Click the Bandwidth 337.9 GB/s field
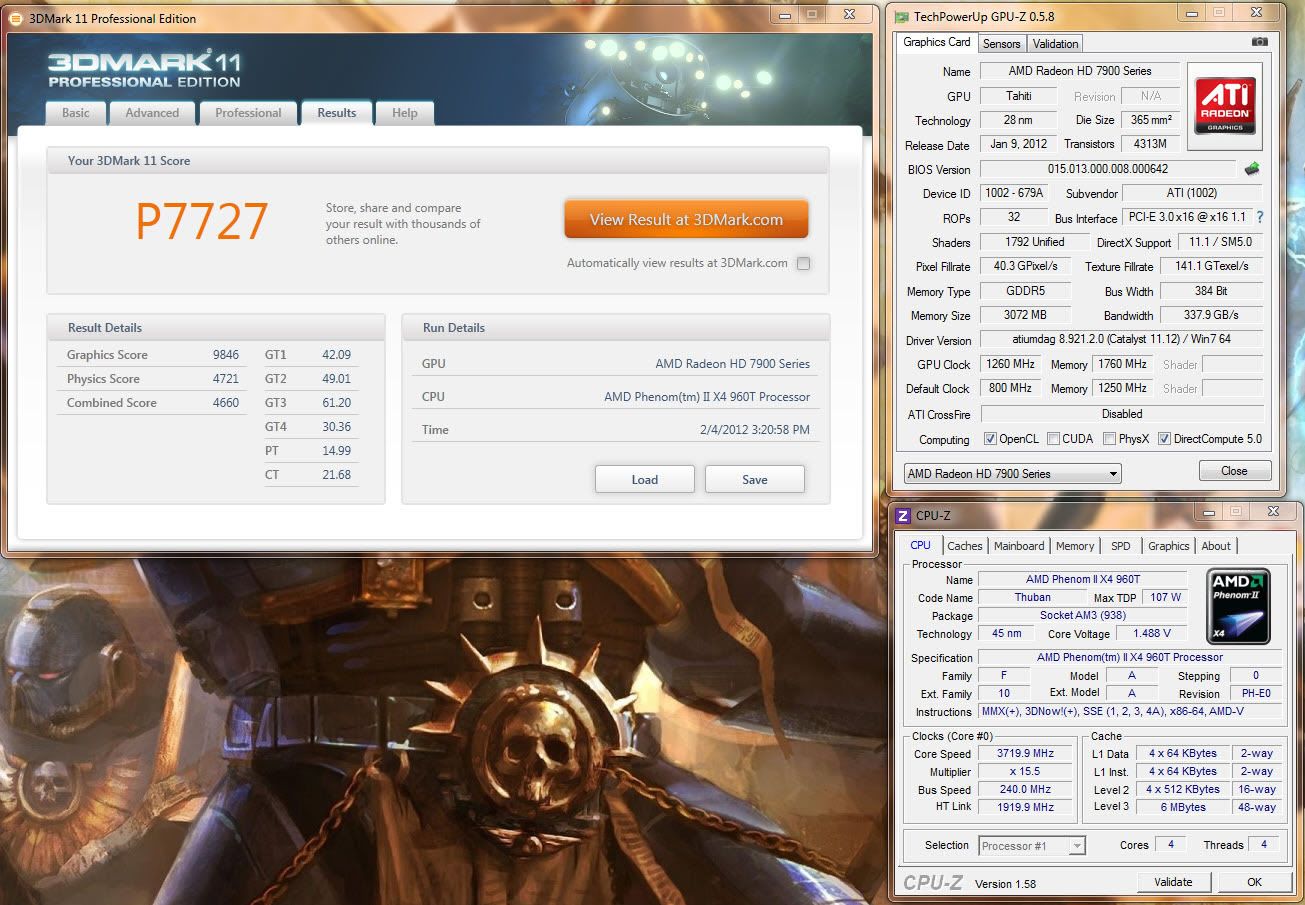This screenshot has width=1305, height=905. (1210, 315)
